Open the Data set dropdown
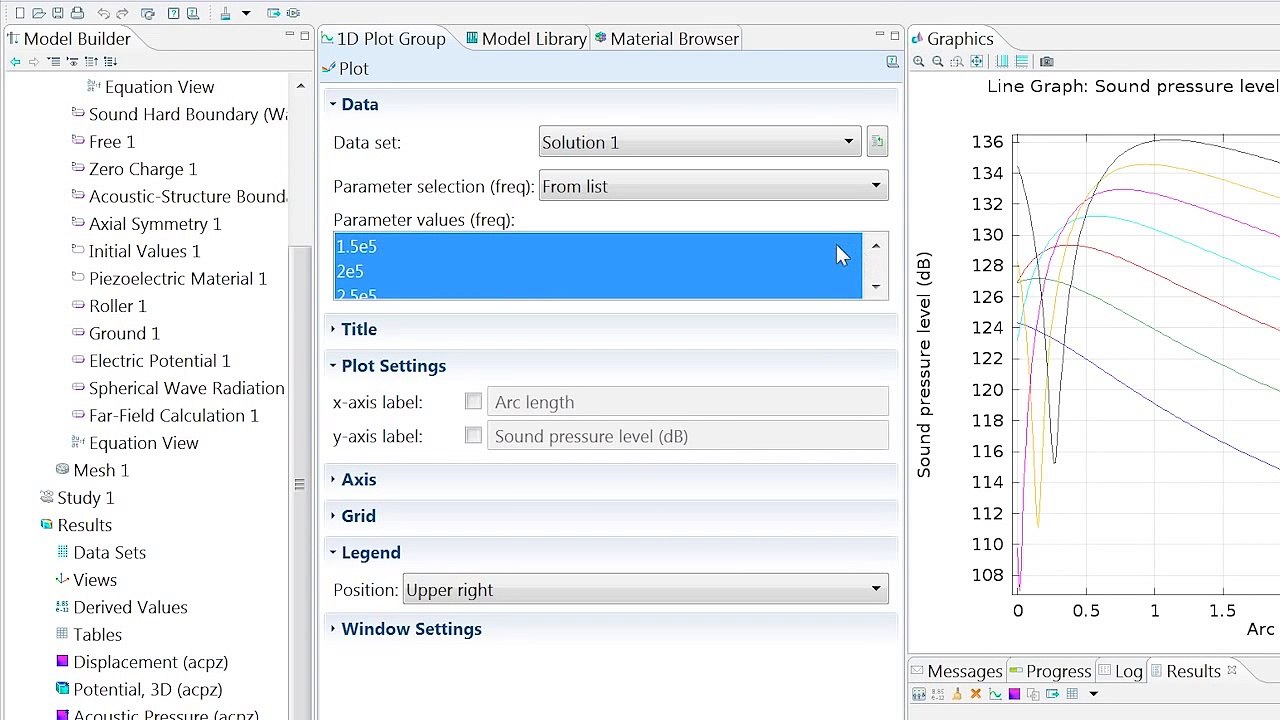This screenshot has width=1280, height=720. (699, 142)
